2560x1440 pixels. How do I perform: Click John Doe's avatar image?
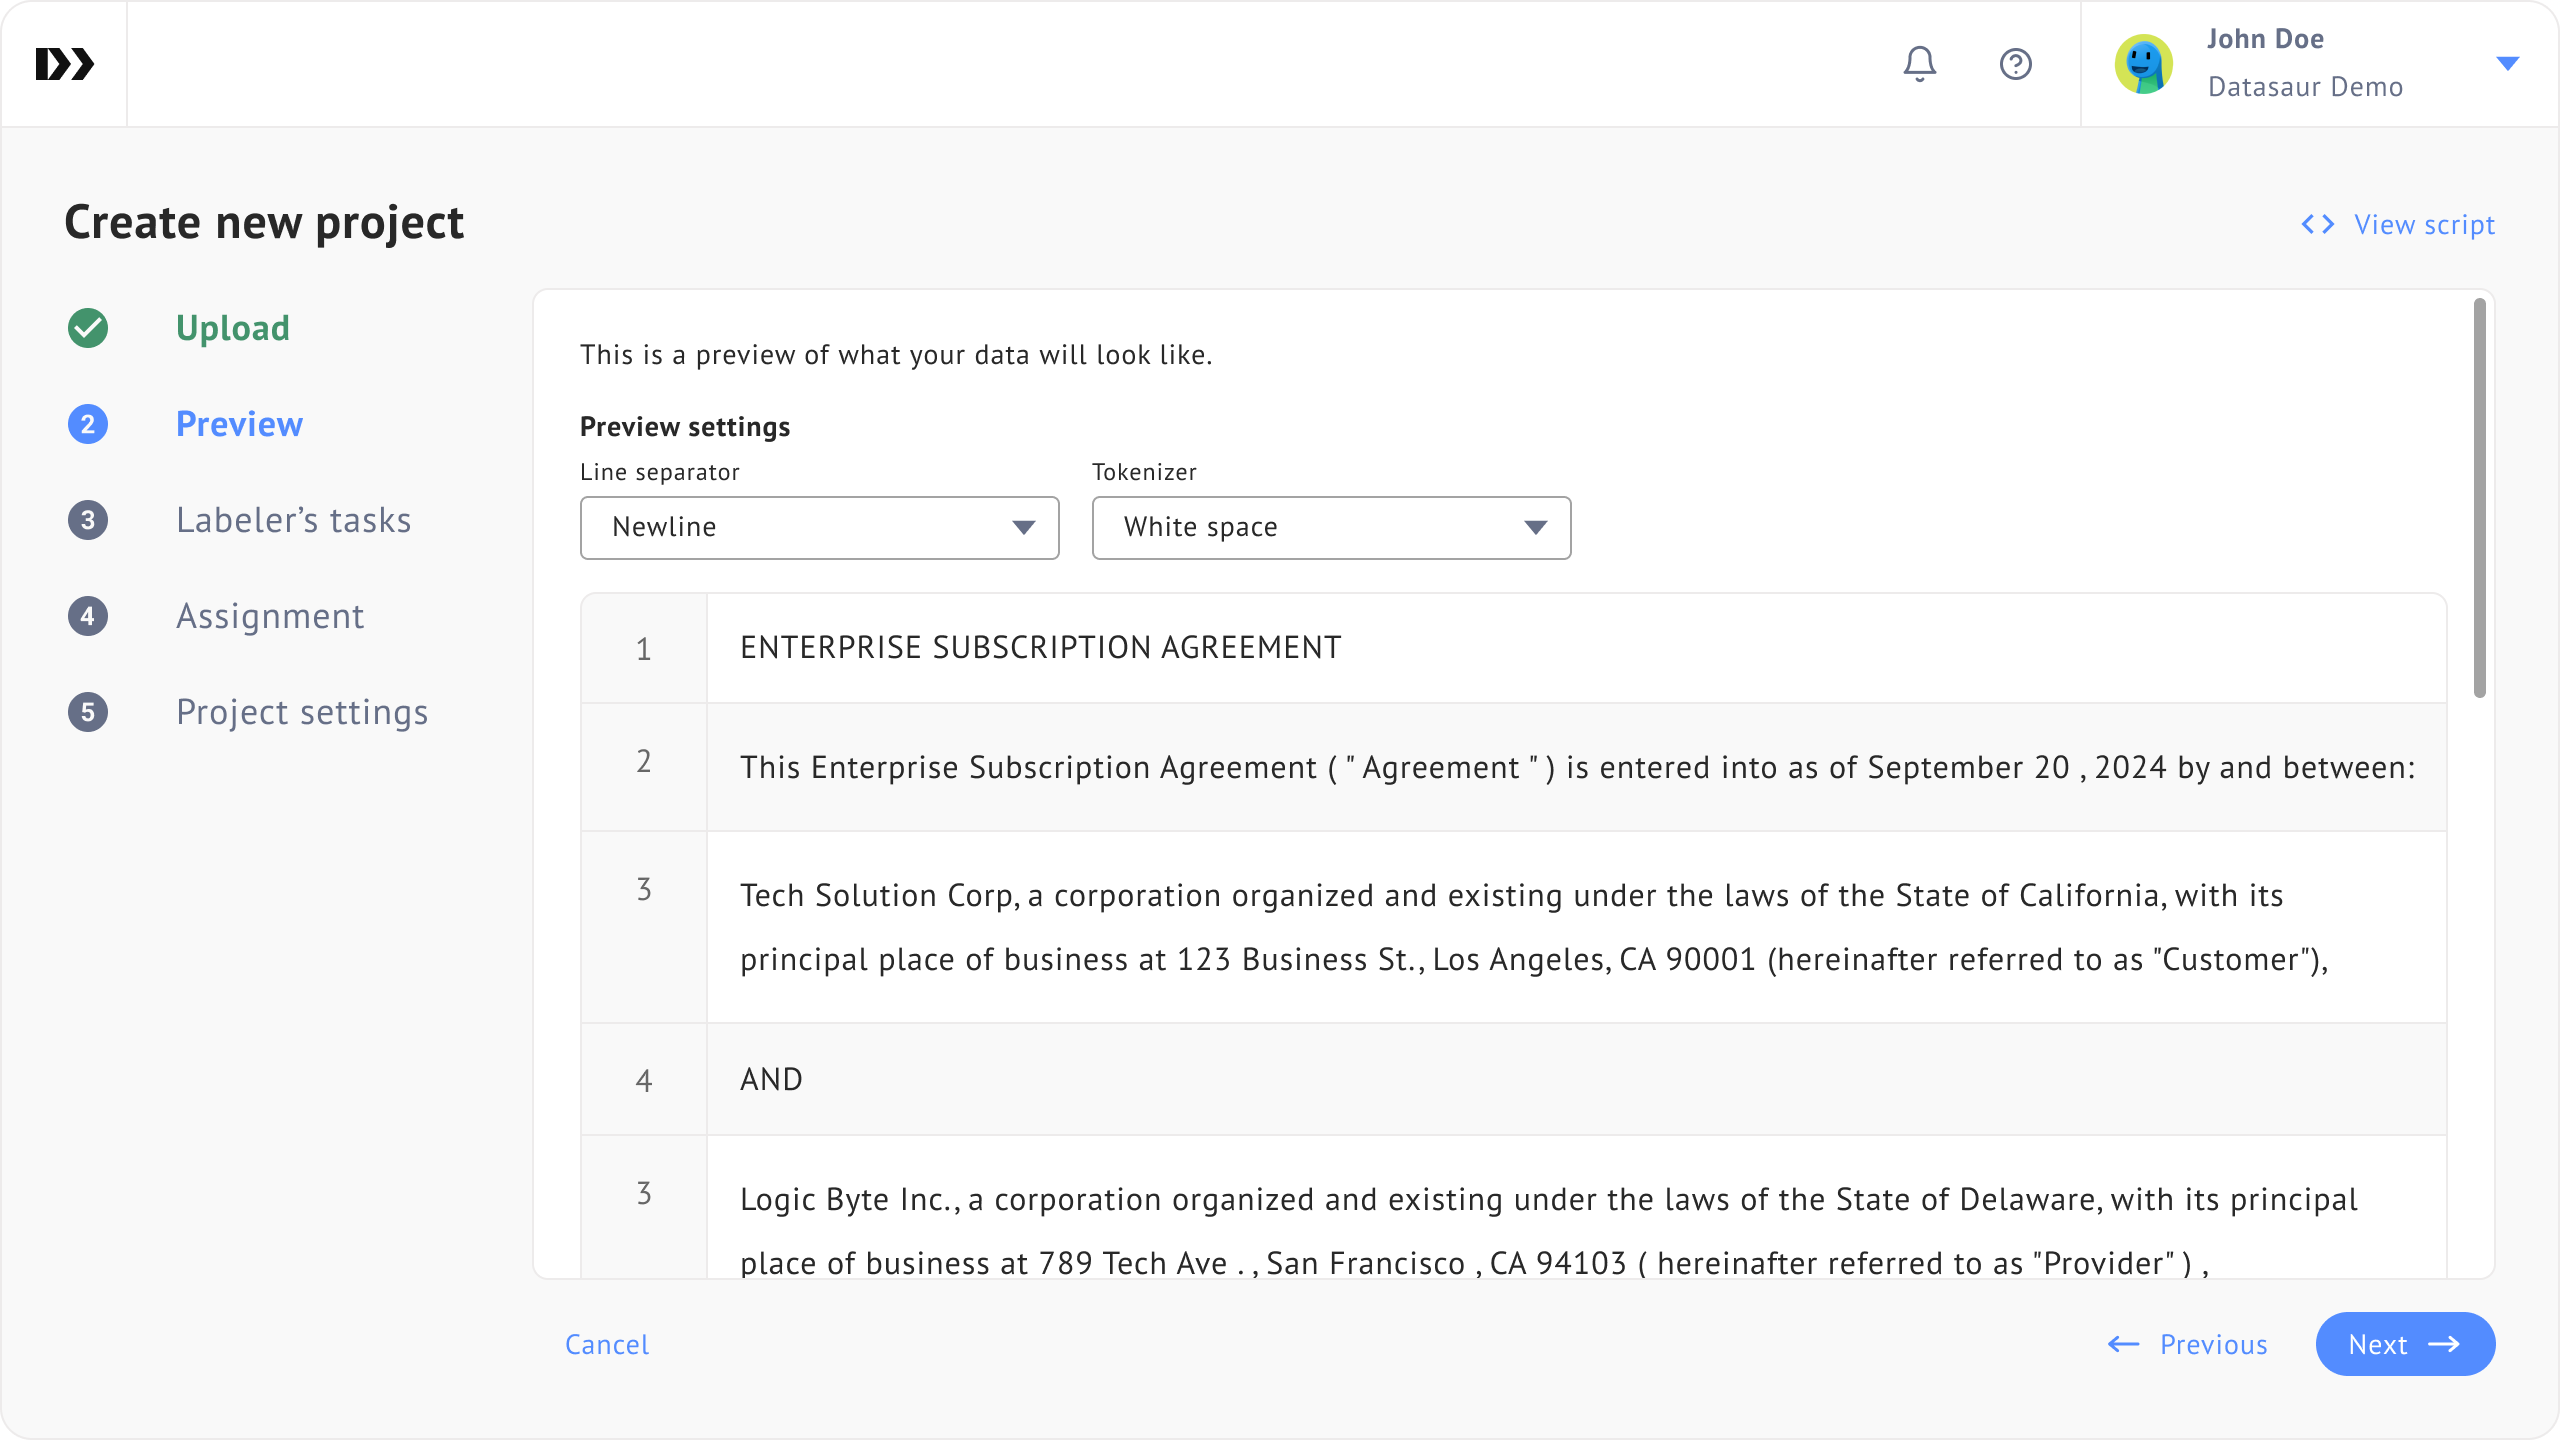2143,64
